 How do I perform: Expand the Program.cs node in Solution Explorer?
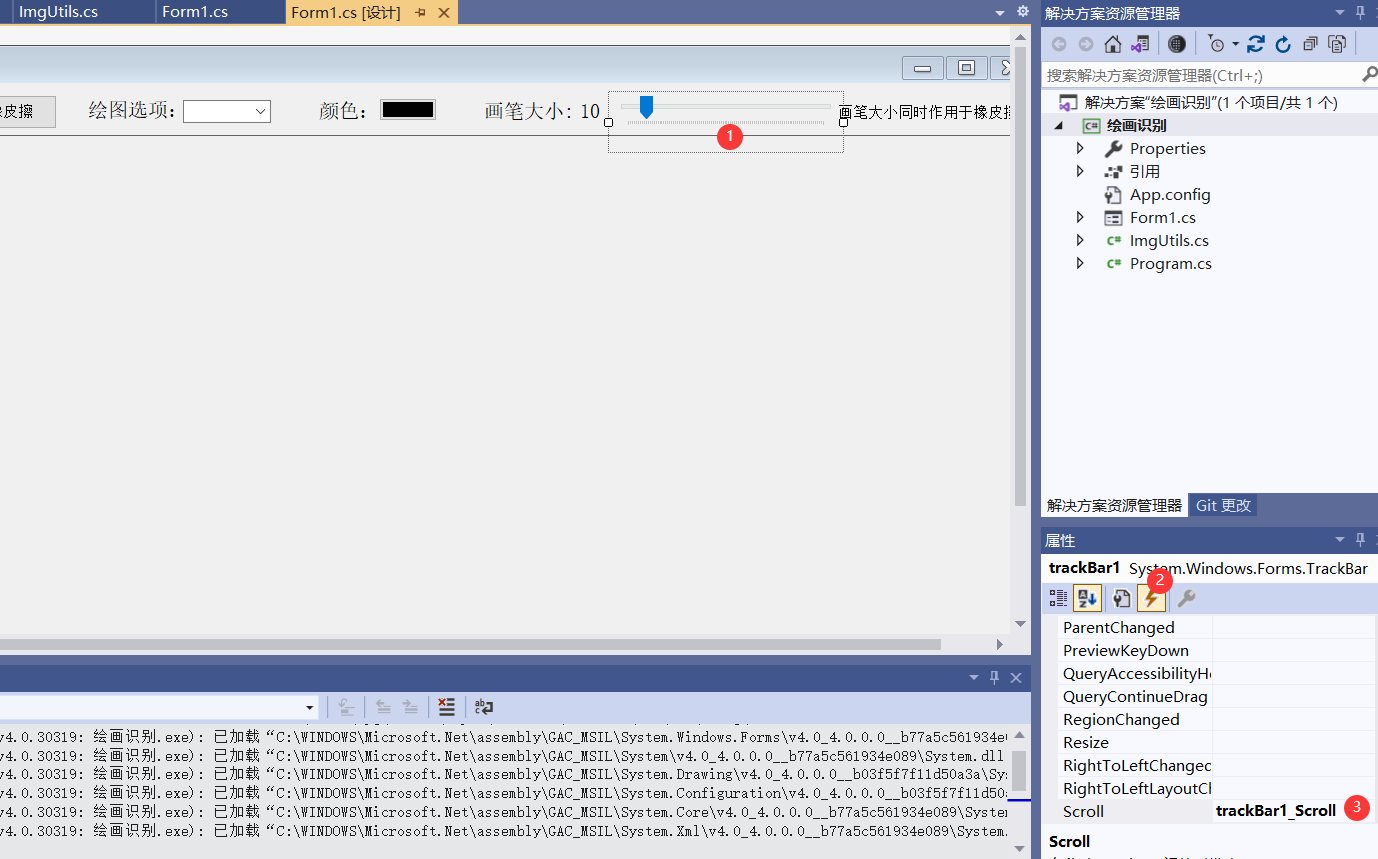point(1080,263)
